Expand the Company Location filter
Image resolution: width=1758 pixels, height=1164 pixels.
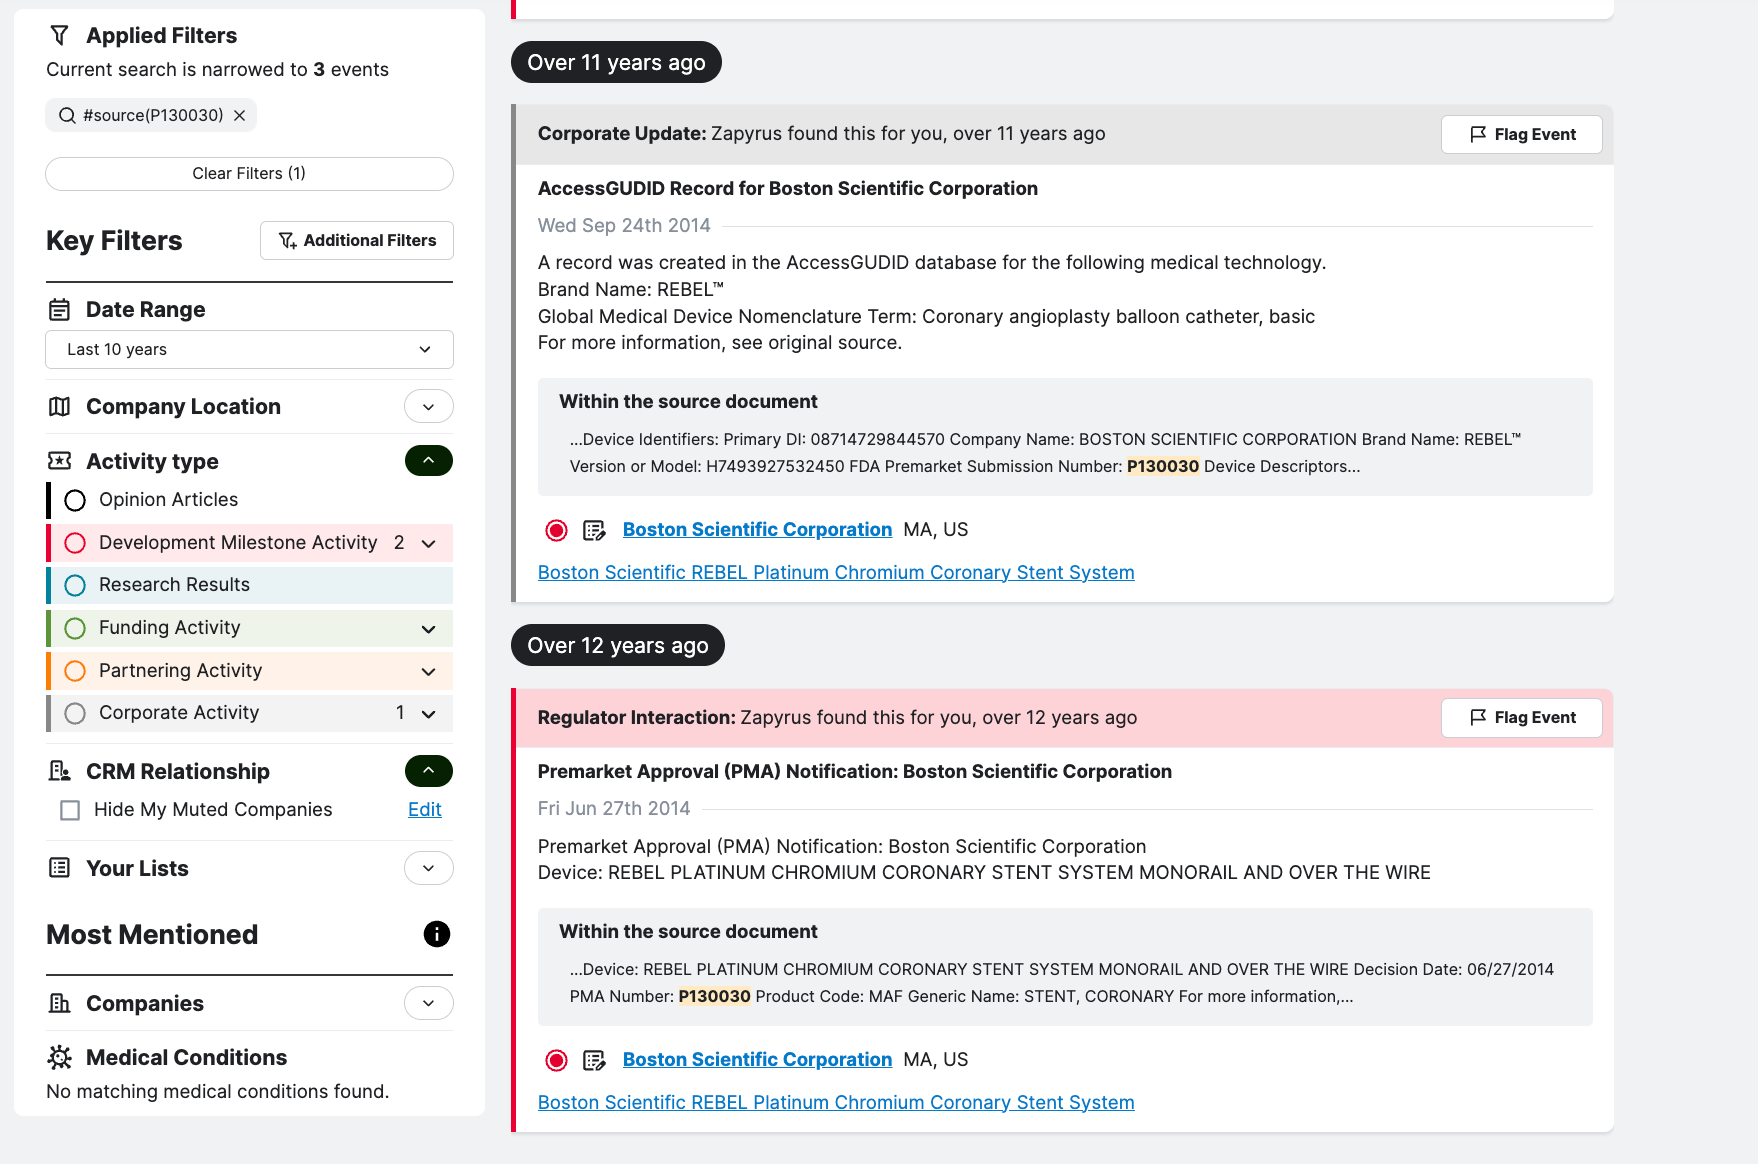pos(428,407)
